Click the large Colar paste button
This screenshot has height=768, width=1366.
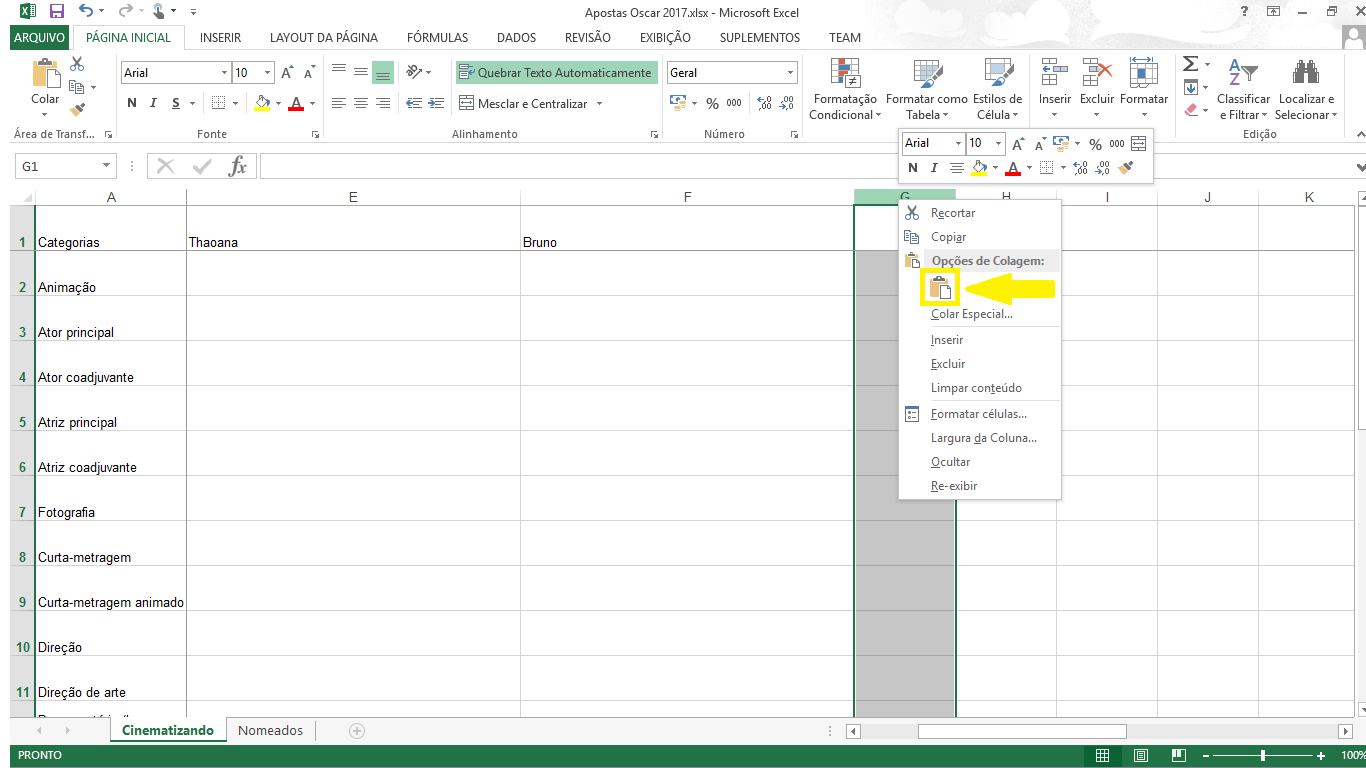(x=45, y=82)
